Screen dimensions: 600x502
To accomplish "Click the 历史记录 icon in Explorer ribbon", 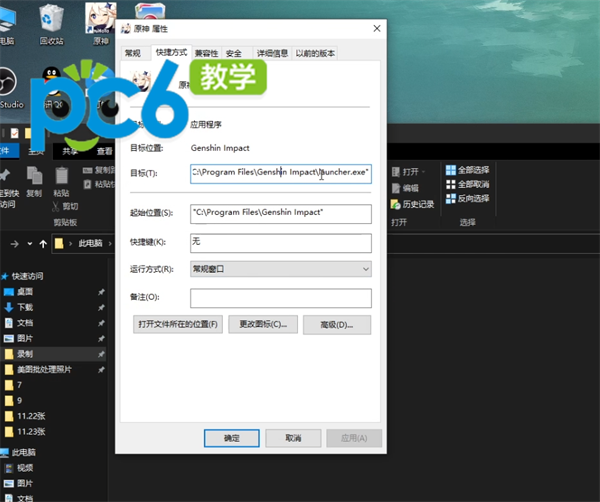I will coord(395,204).
